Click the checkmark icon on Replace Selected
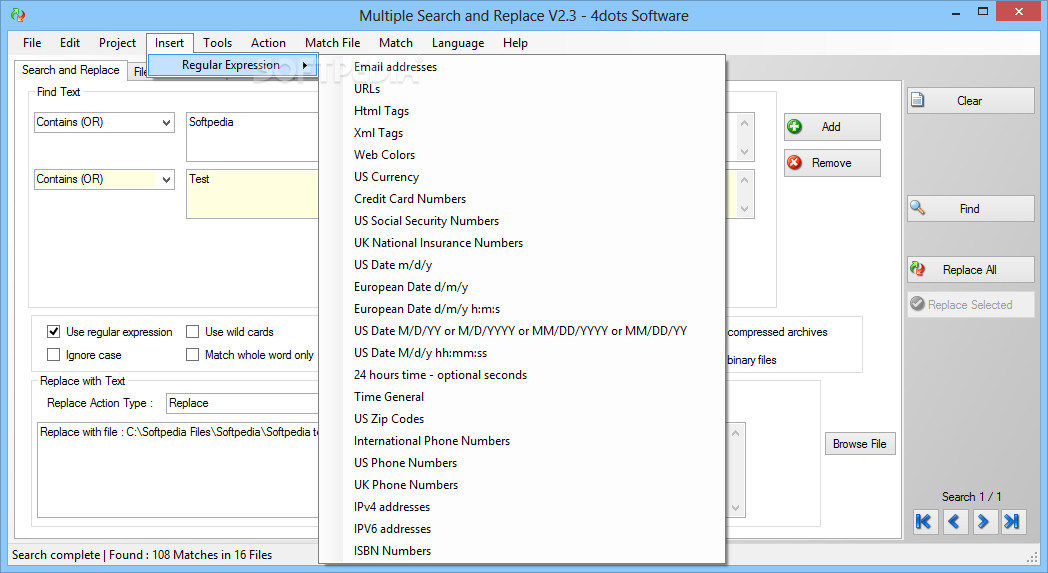The height and width of the screenshot is (573, 1048). coord(918,304)
